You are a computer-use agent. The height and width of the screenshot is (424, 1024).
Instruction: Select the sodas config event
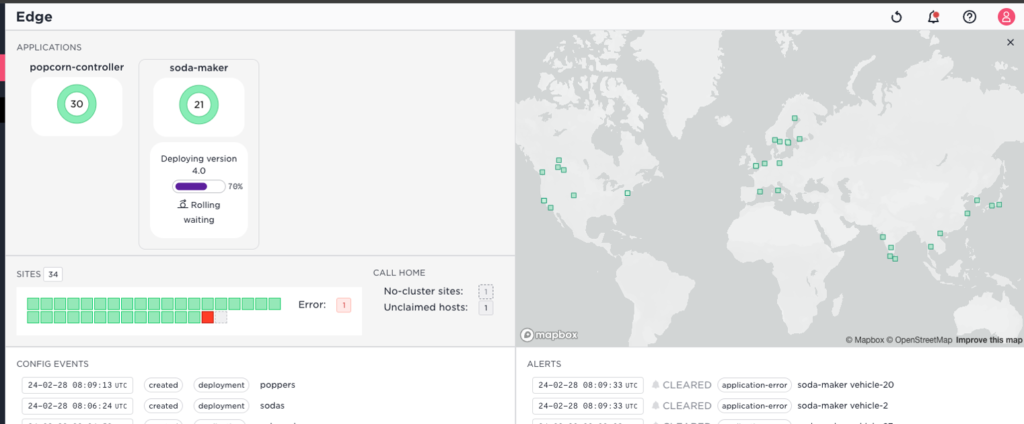point(272,405)
